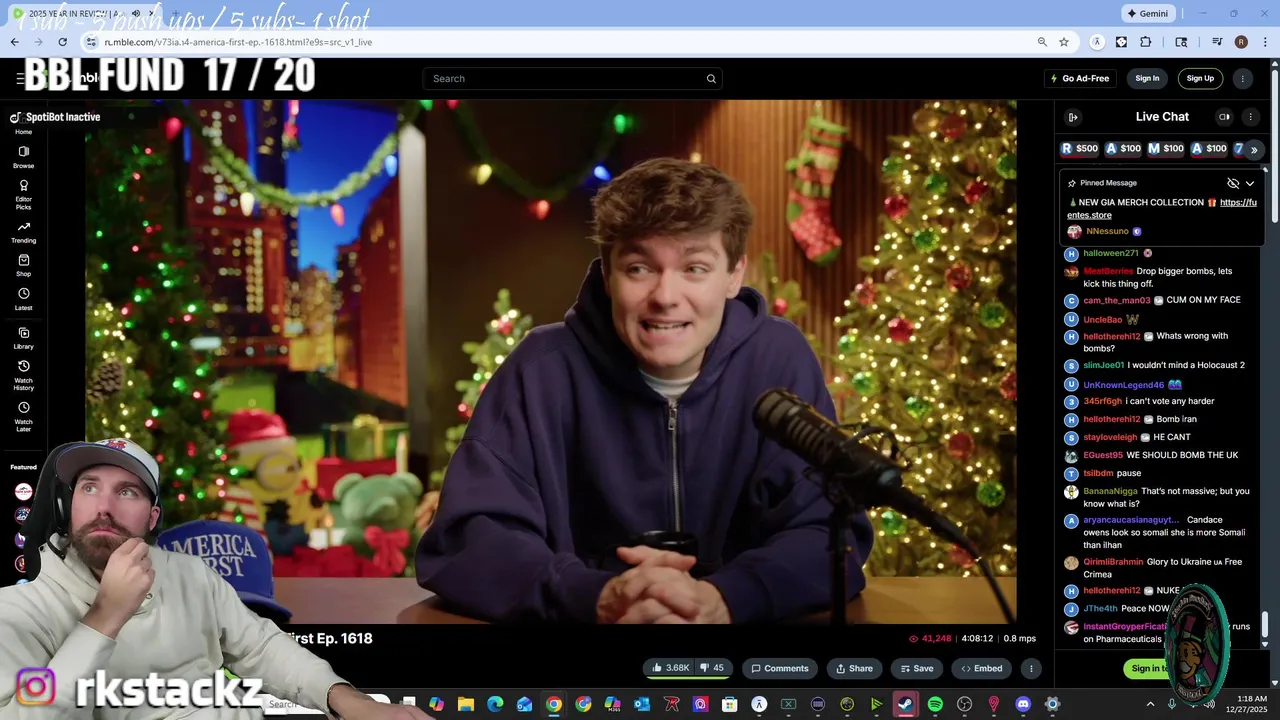Viewport: 1280px width, 720px height.
Task: Mute the 2025 Year in Review tab audio
Action: (135, 13)
